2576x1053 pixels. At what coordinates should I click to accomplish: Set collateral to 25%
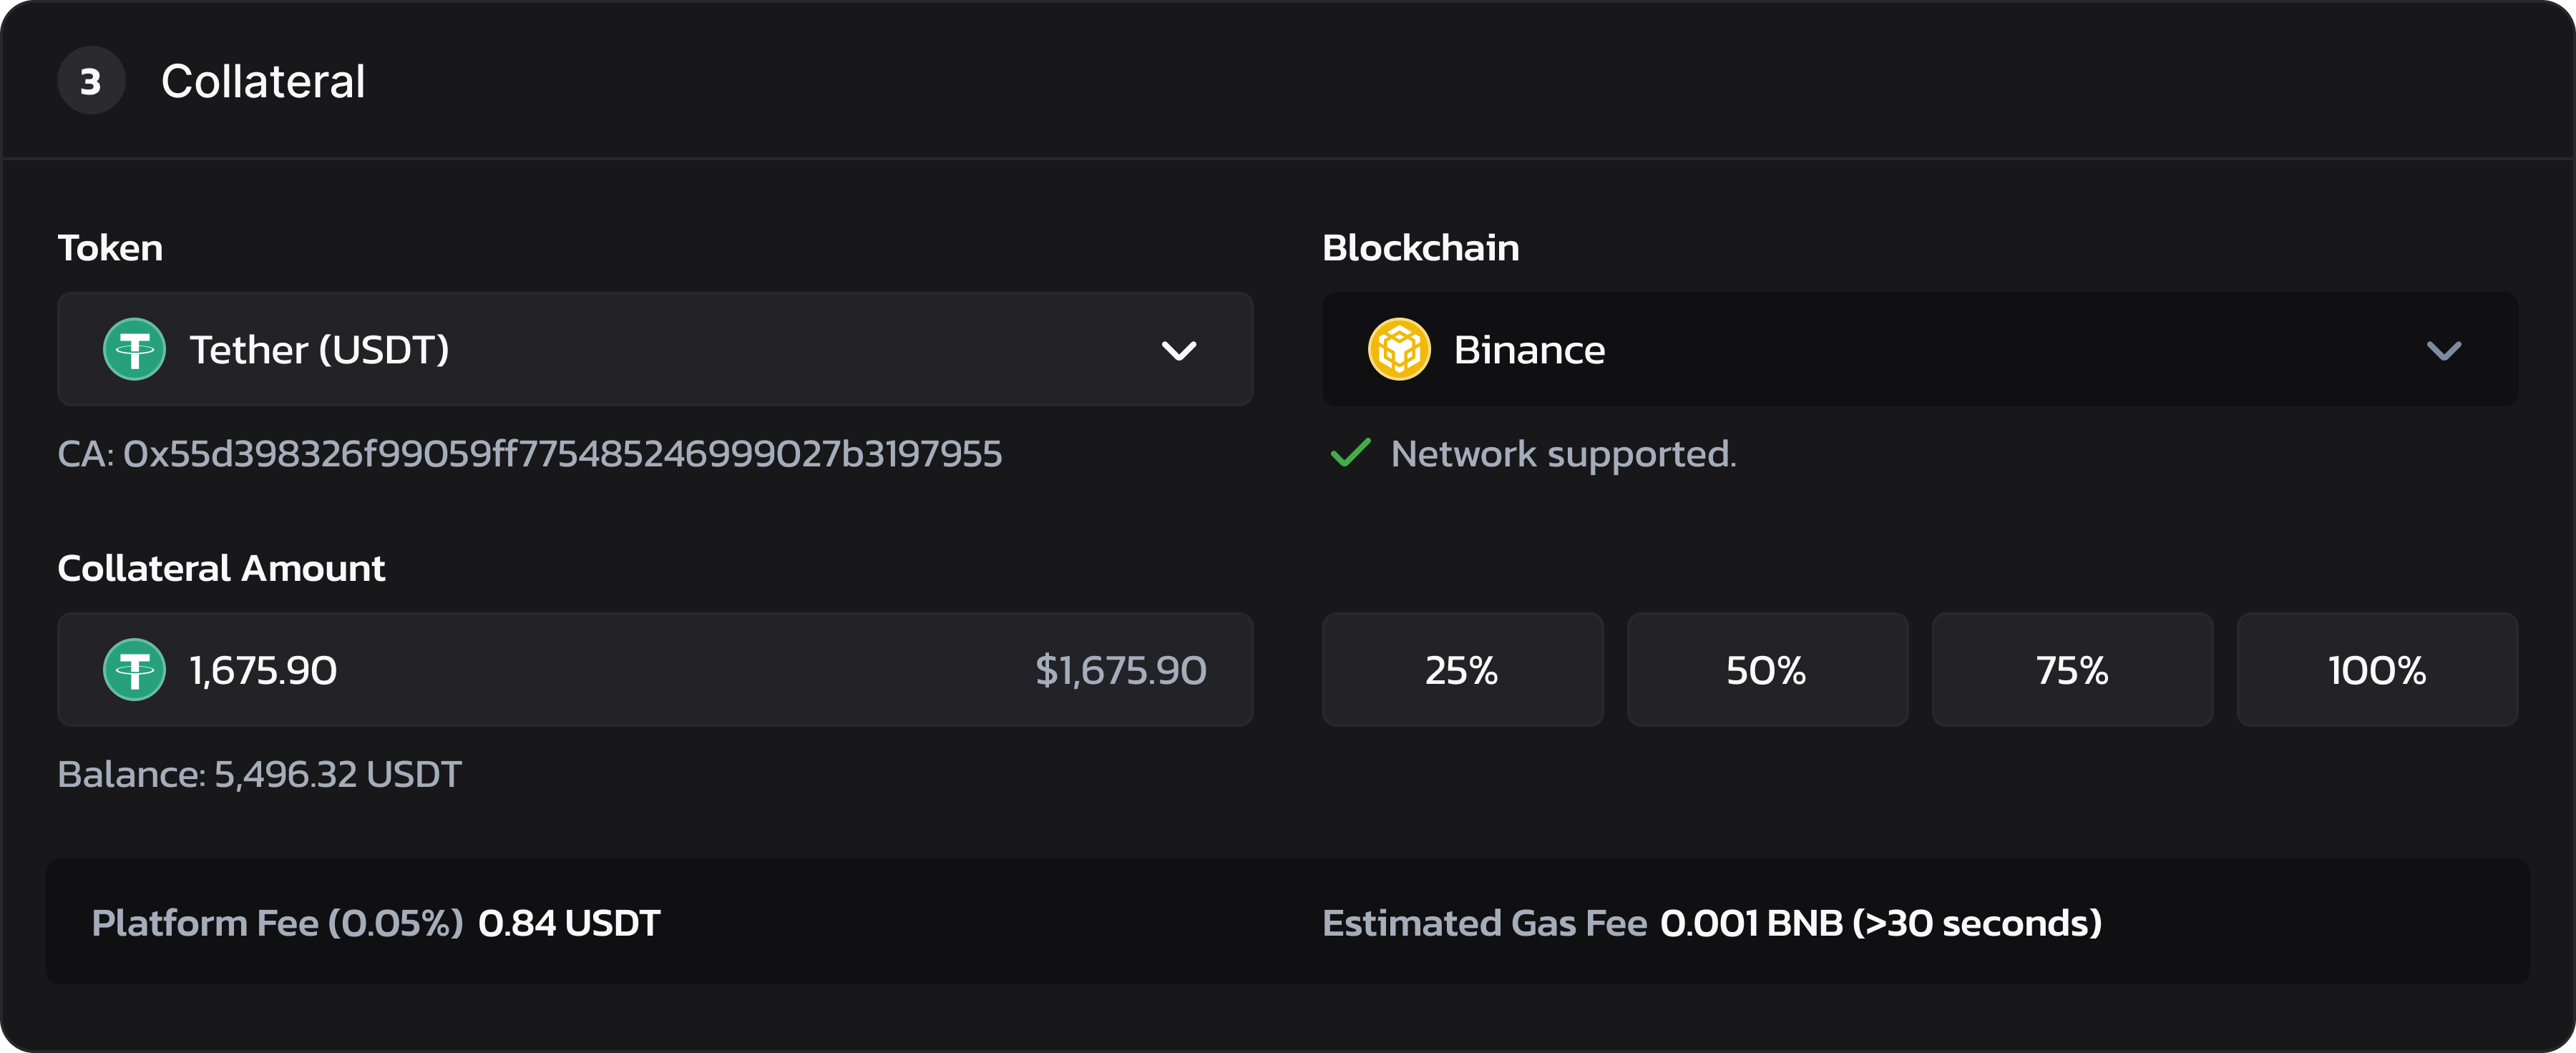pyautogui.click(x=1462, y=670)
